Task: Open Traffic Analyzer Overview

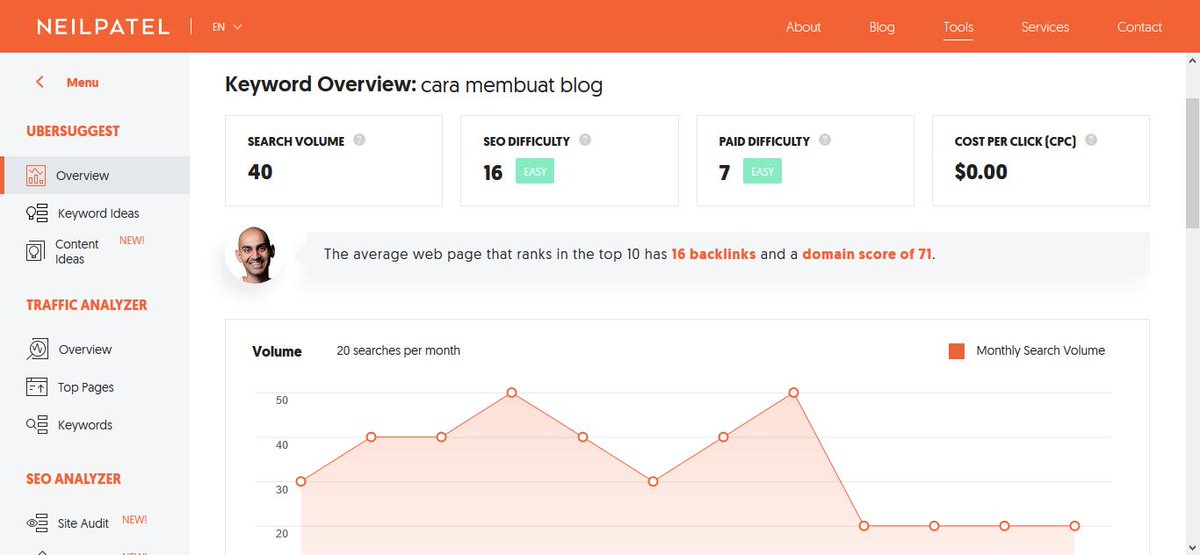Action: pyautogui.click(x=85, y=349)
